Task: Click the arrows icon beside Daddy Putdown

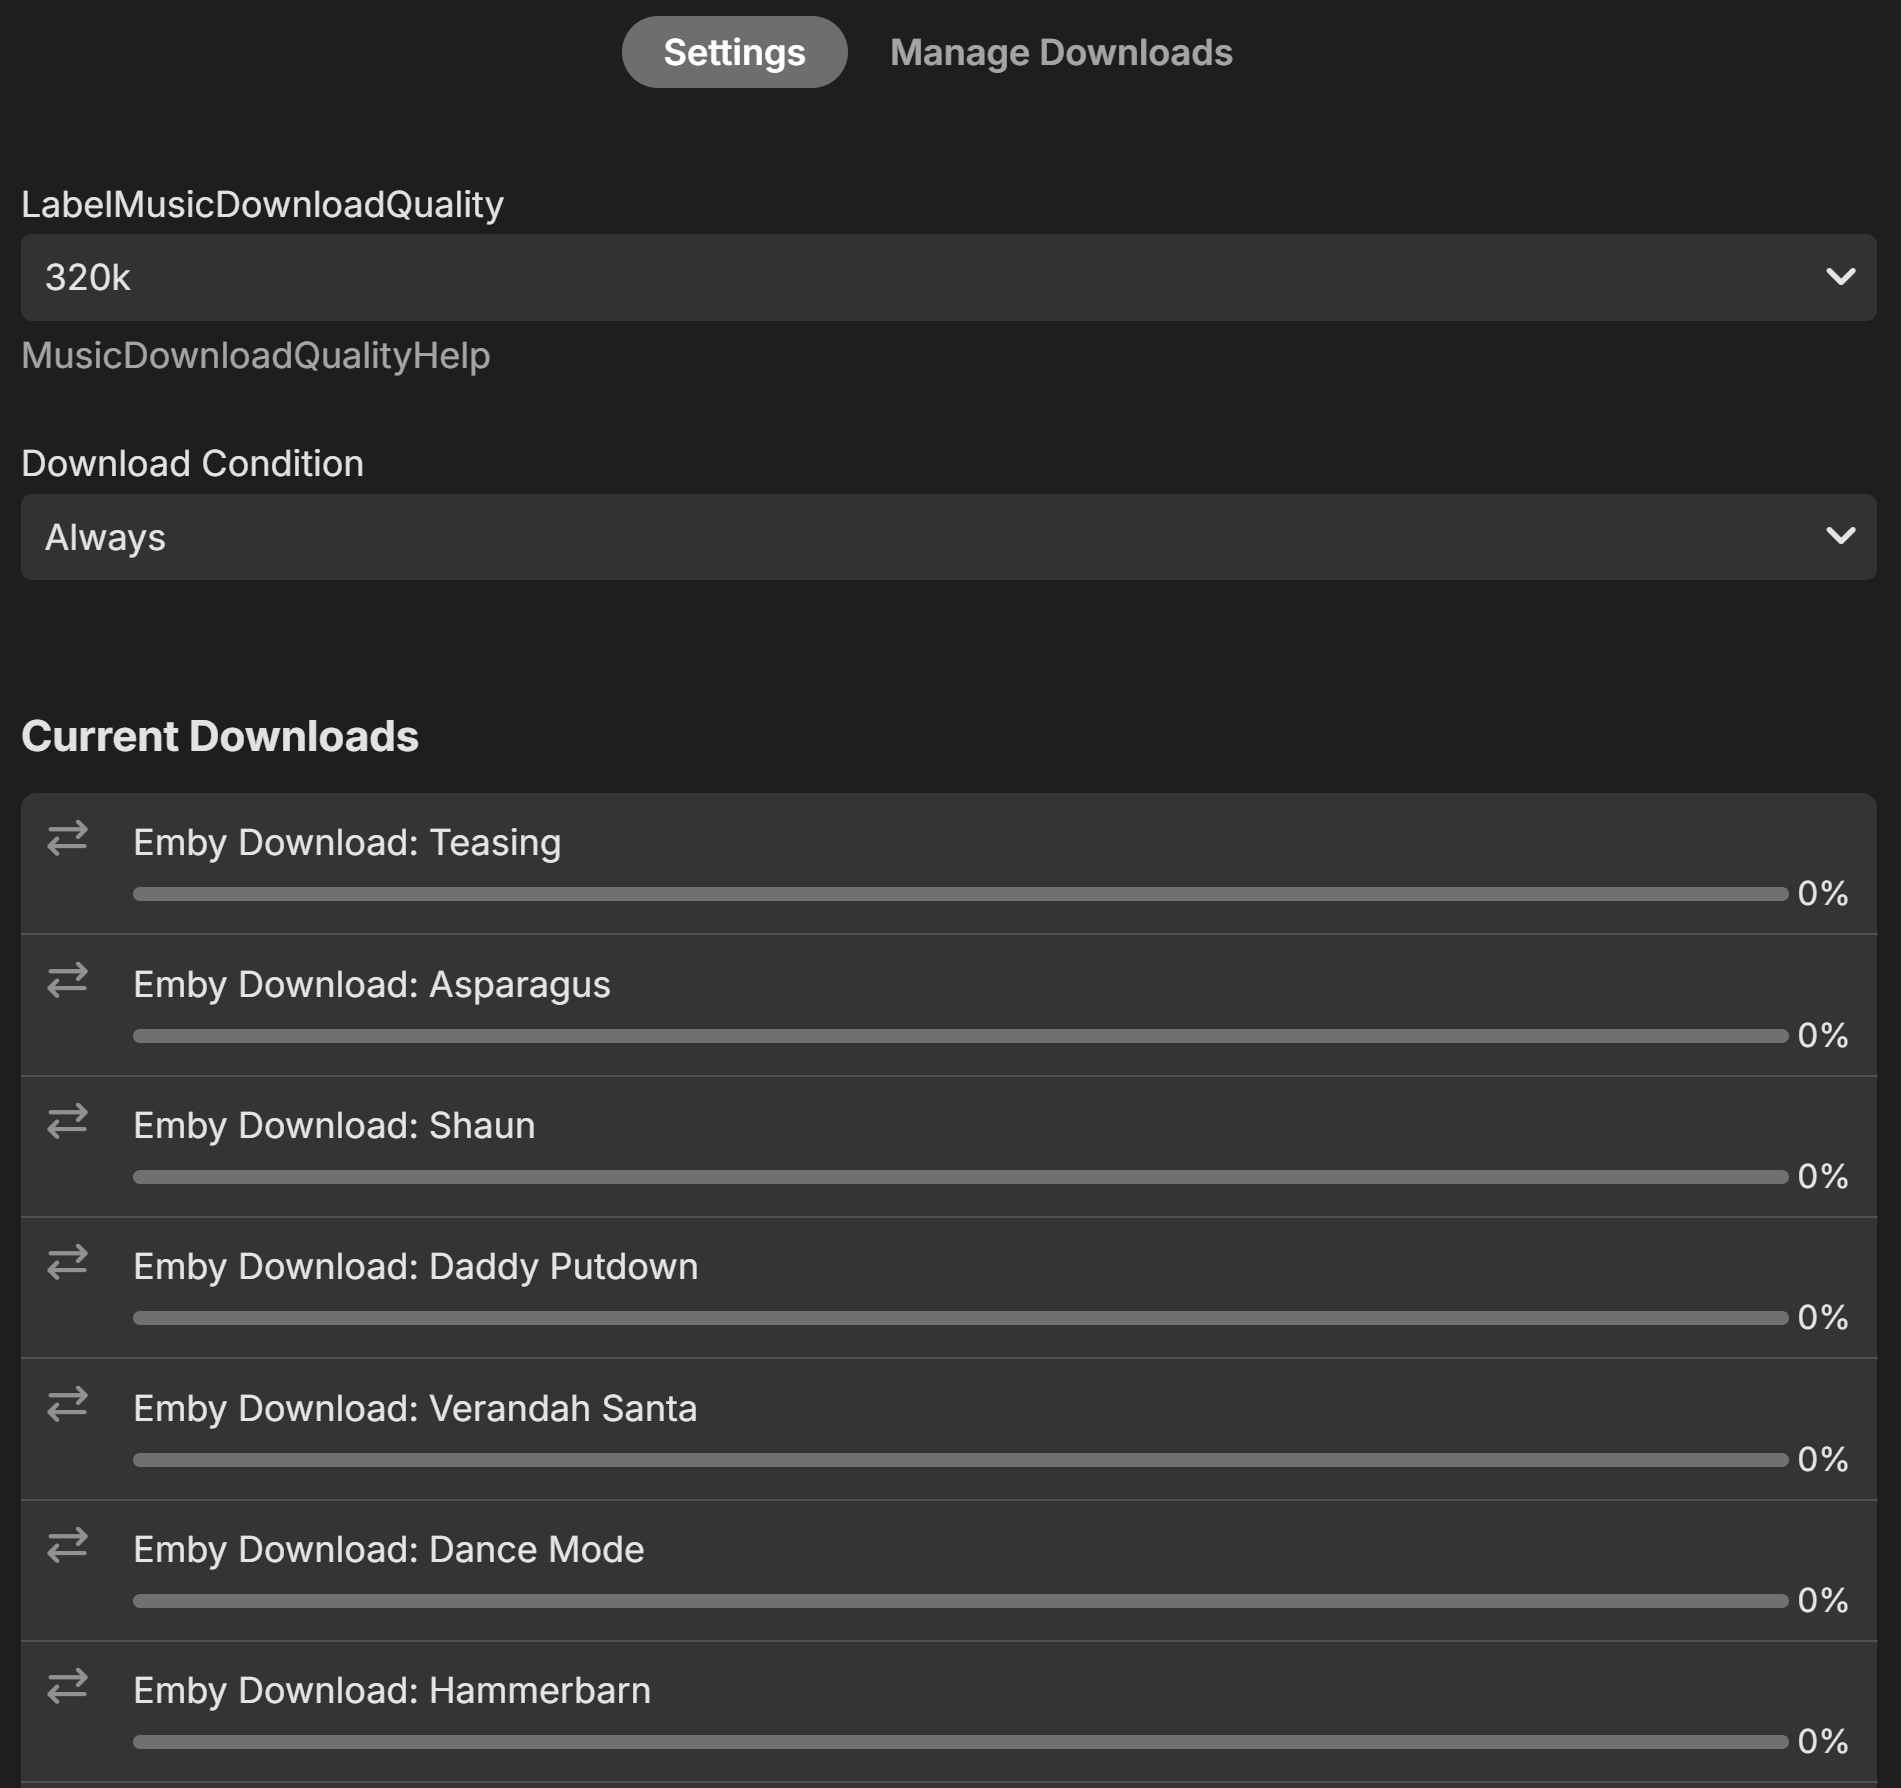Action: pos(67,1262)
